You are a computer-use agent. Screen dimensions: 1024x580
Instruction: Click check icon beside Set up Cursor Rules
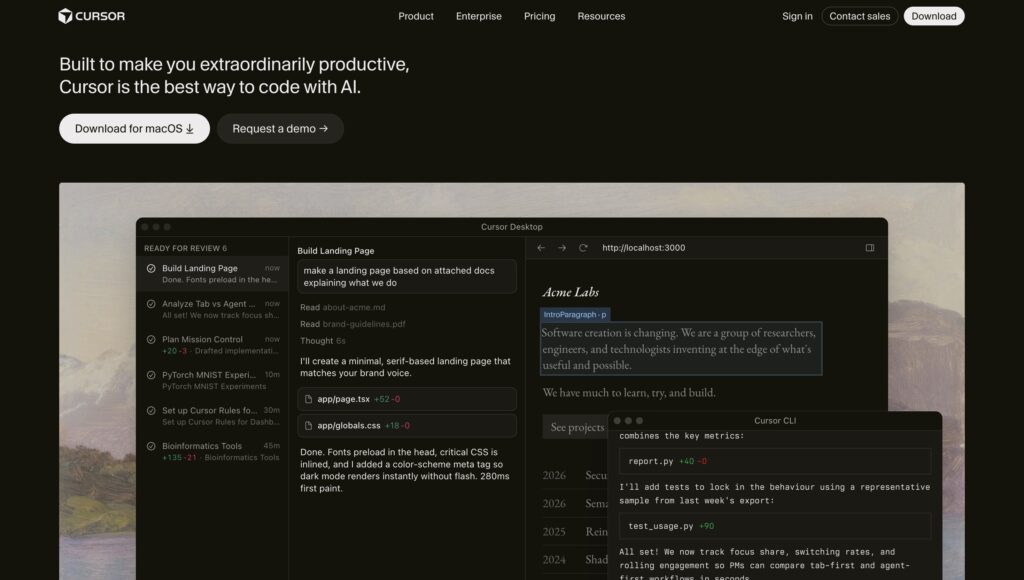[151, 411]
